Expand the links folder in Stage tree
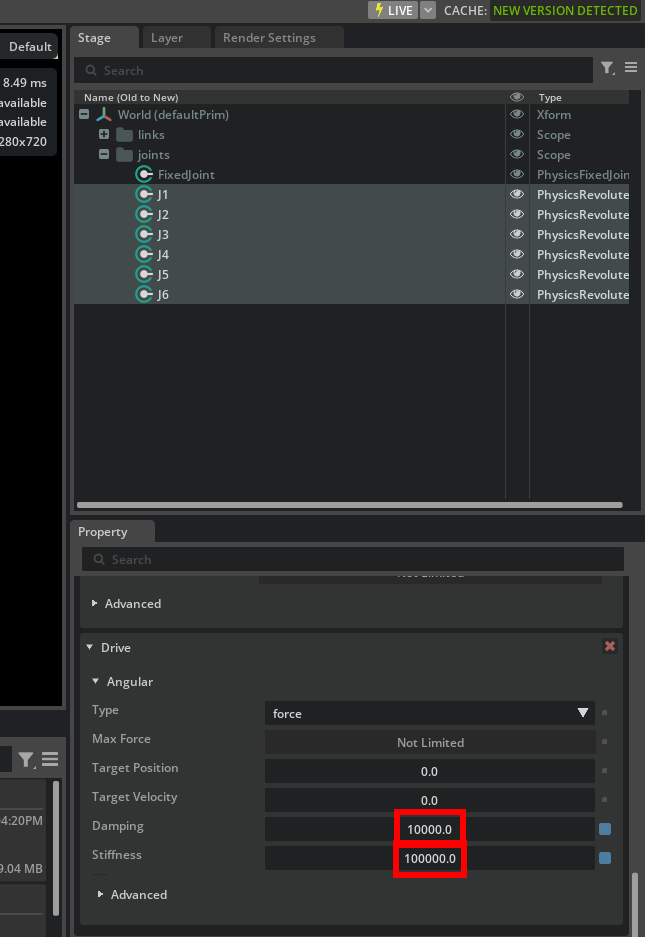645x937 pixels. pos(104,135)
